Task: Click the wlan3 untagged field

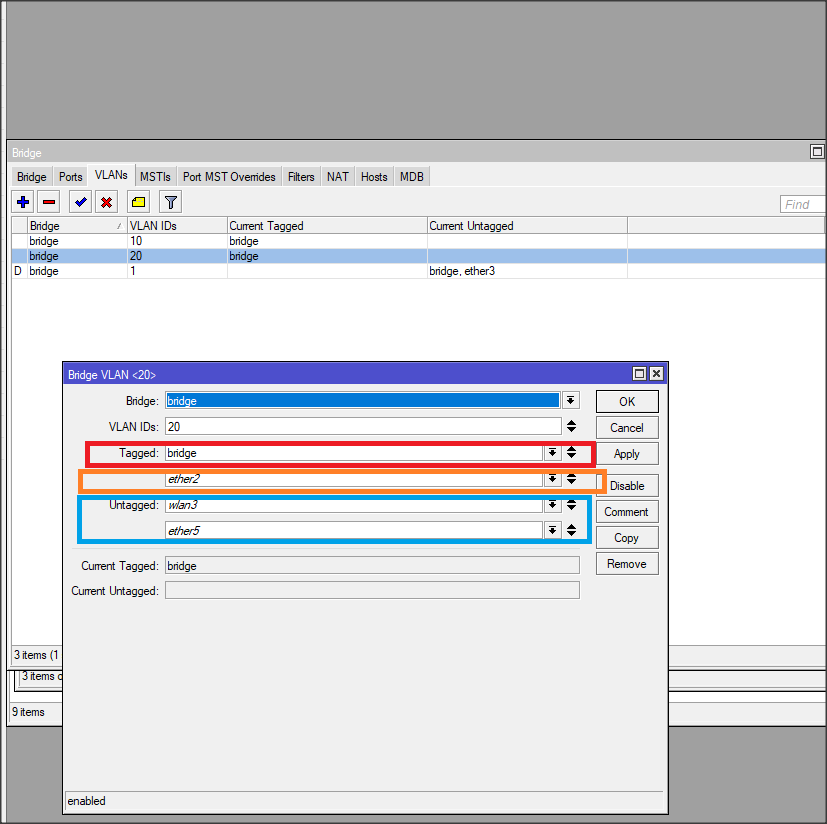Action: (354, 505)
